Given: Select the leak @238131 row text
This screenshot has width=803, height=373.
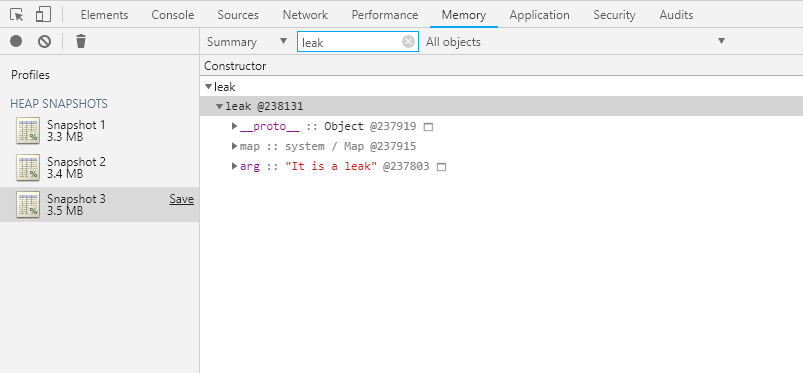Looking at the screenshot, I should (x=264, y=107).
